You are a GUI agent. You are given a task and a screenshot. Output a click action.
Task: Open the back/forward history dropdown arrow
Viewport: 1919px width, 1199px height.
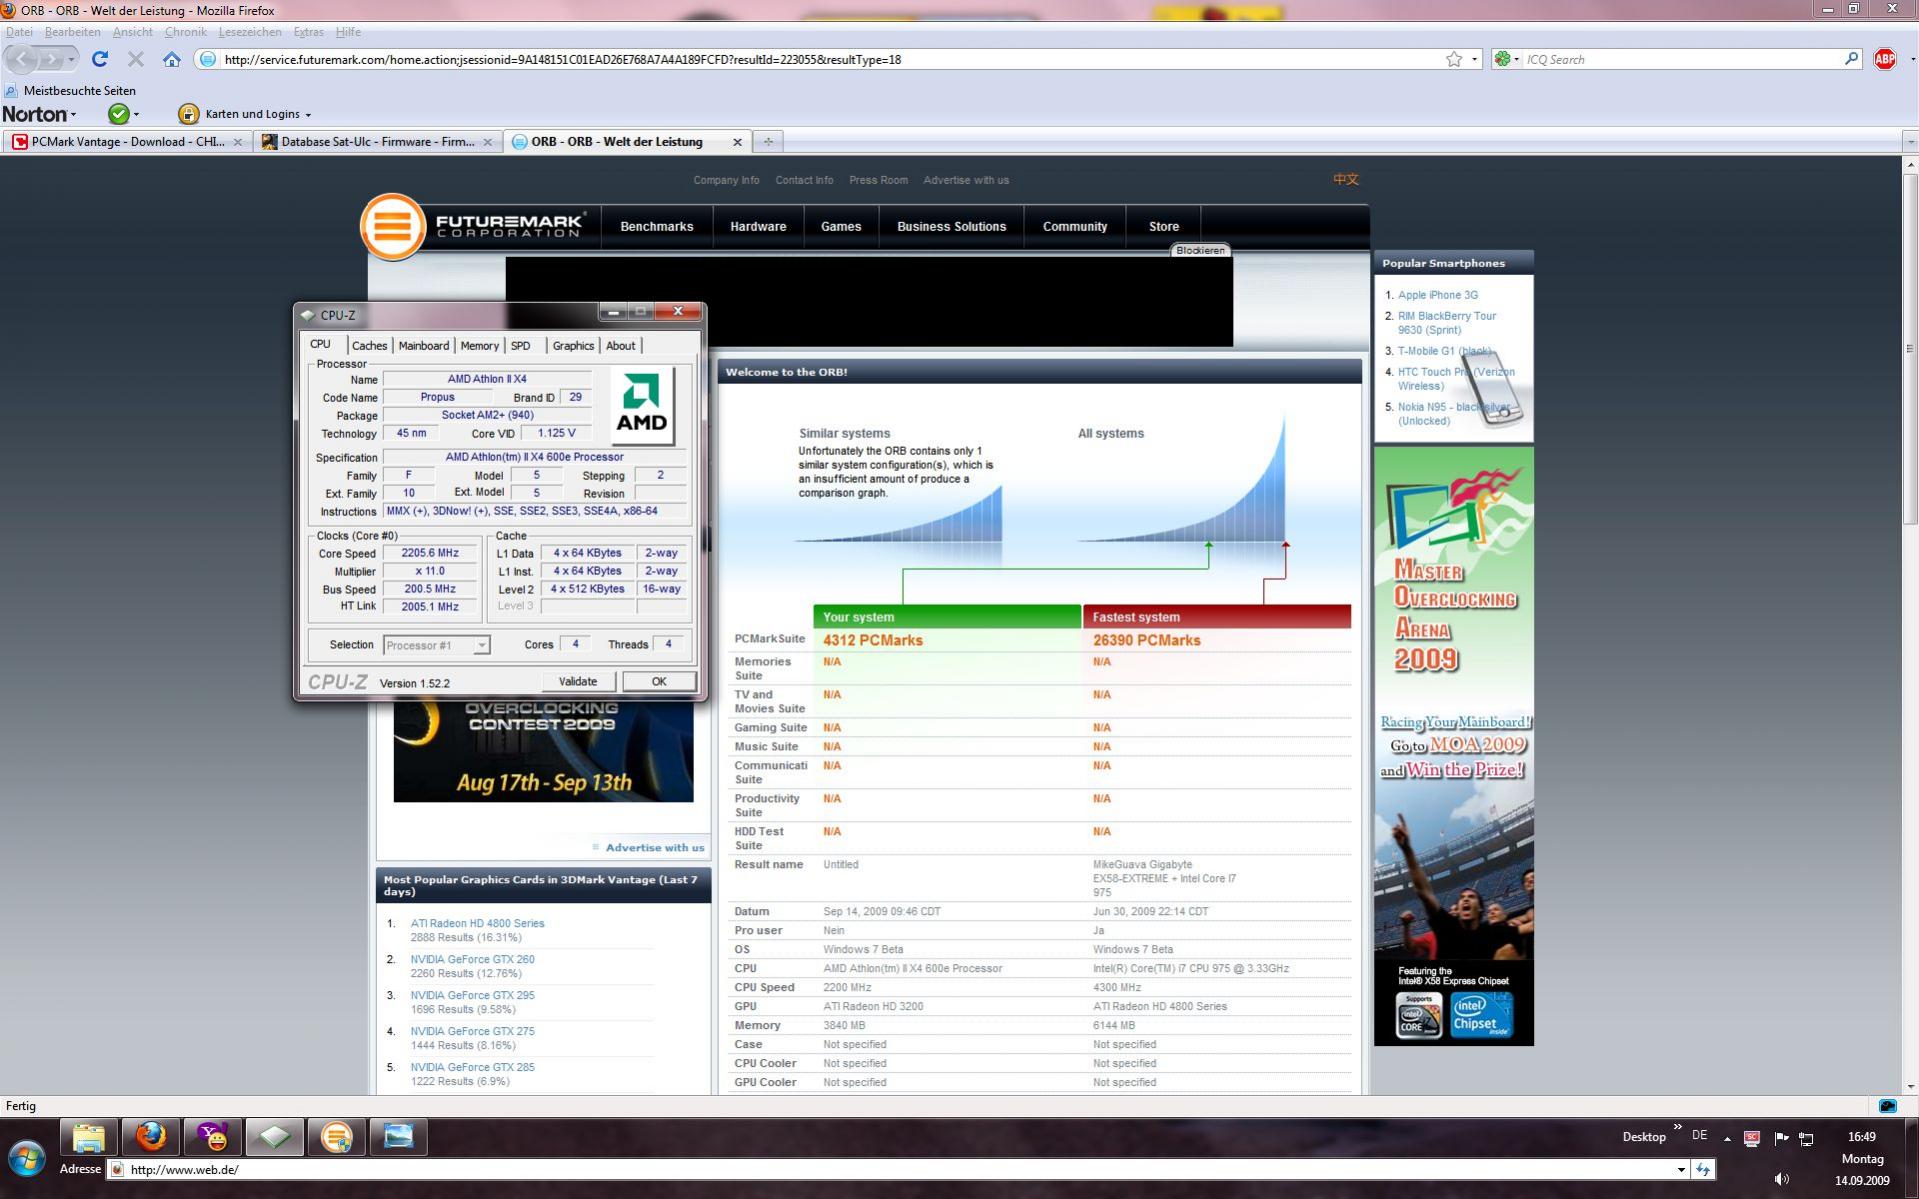click(x=71, y=59)
